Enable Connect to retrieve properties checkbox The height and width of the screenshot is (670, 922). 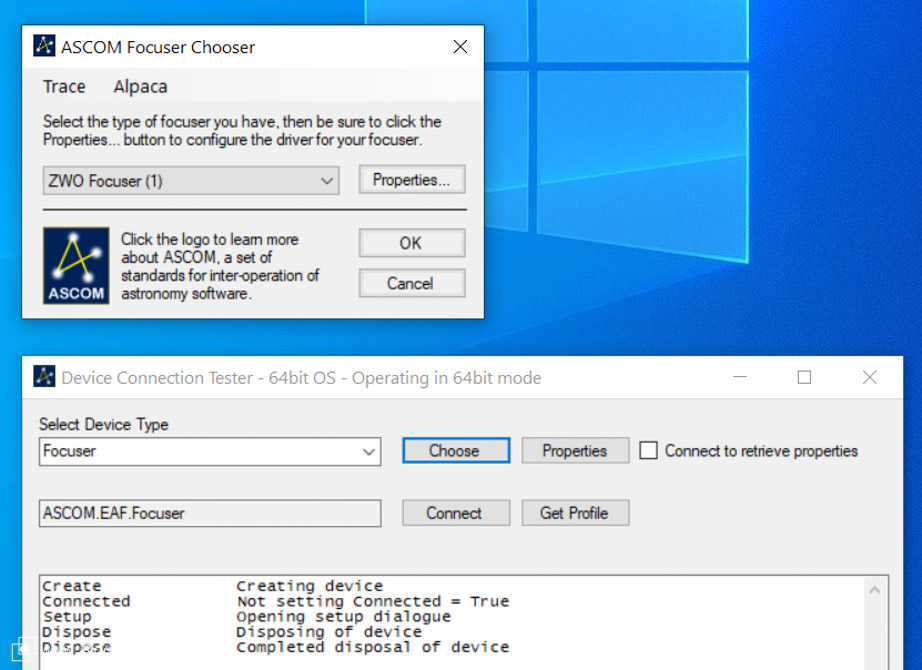point(649,451)
